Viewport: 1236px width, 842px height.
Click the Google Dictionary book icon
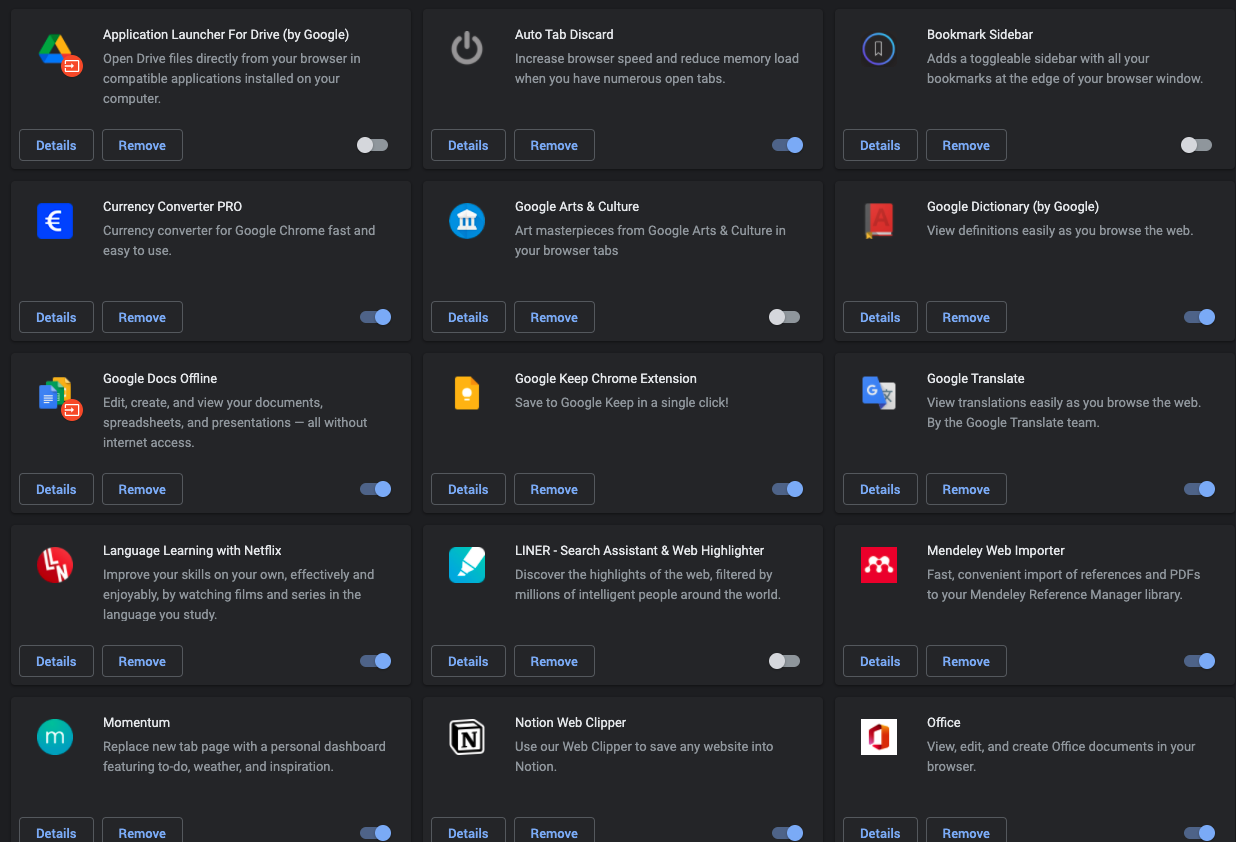tap(879, 221)
